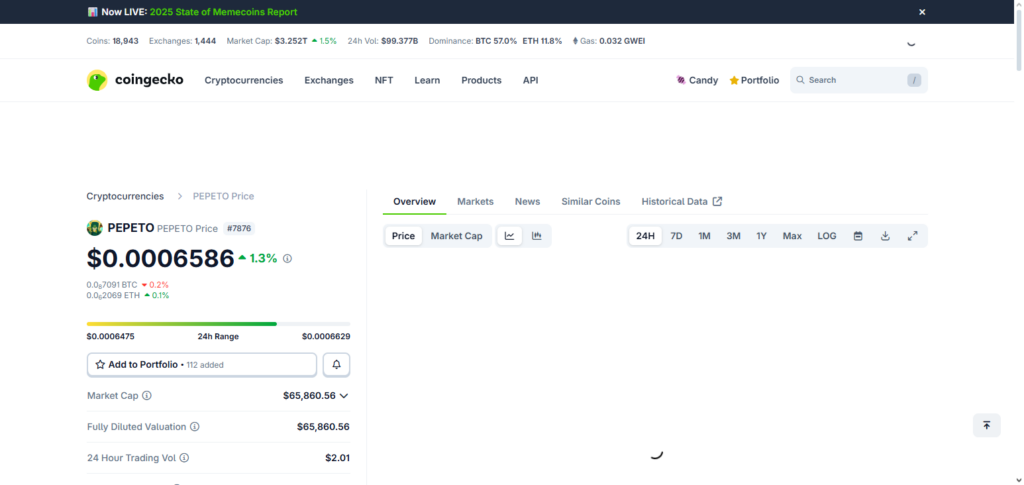Open the 2025 State of Memecoins Report link
Screen dimensions: 1024x485
223,12
